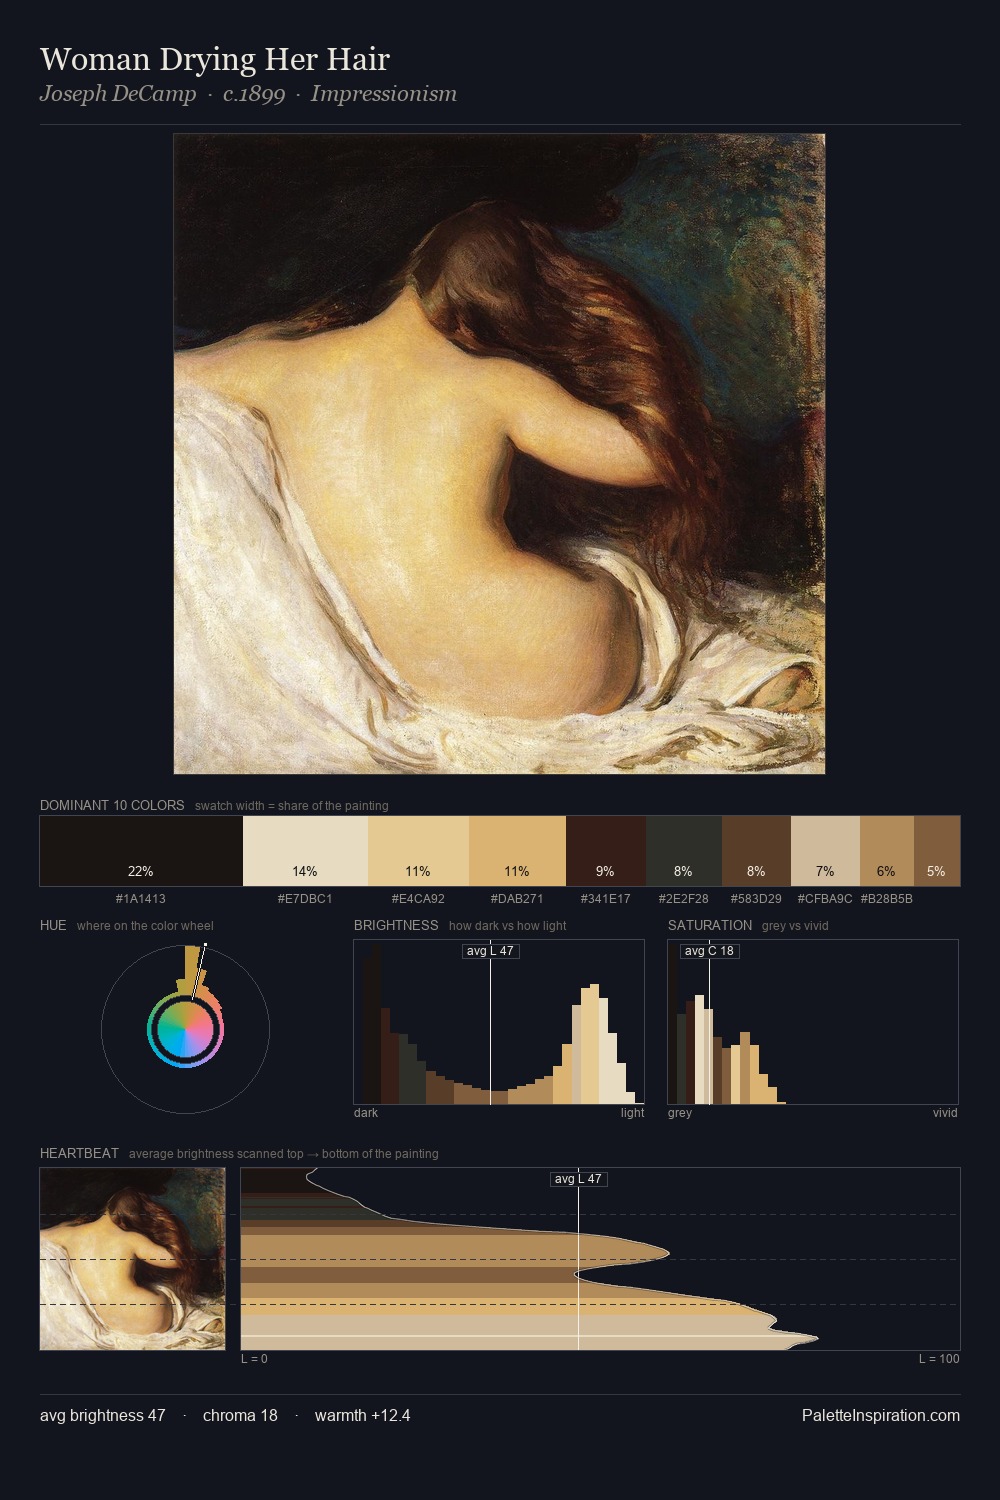1000x1500 pixels.
Task: Pick the swatch above #2E2F28
Action: [x=684, y=851]
